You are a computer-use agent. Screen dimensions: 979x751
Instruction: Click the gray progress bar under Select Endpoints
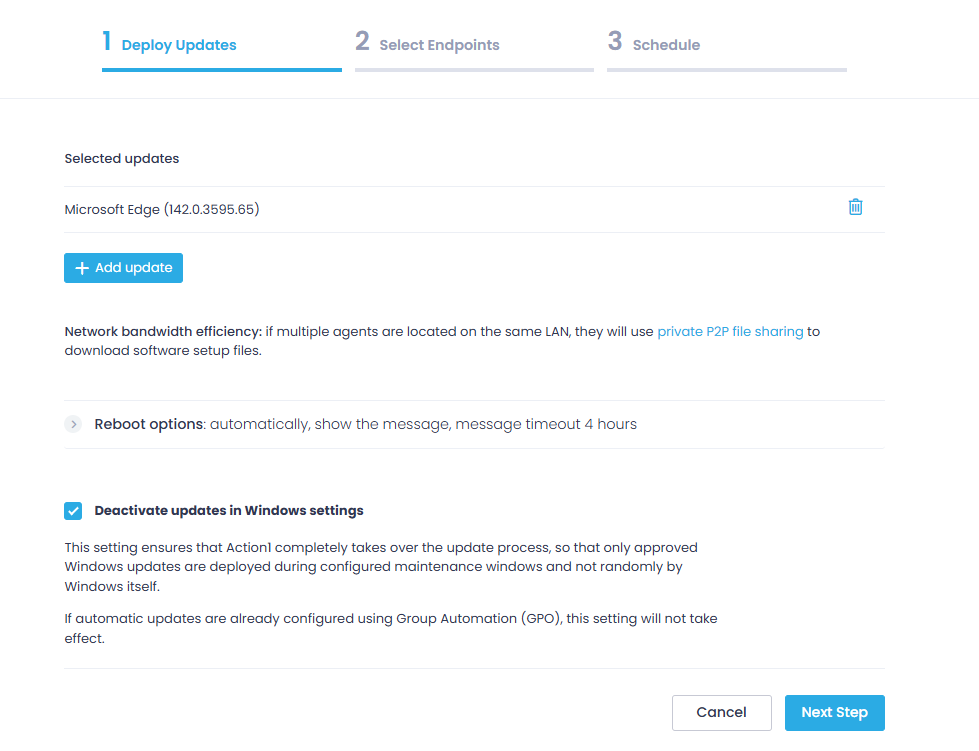[x=474, y=70]
